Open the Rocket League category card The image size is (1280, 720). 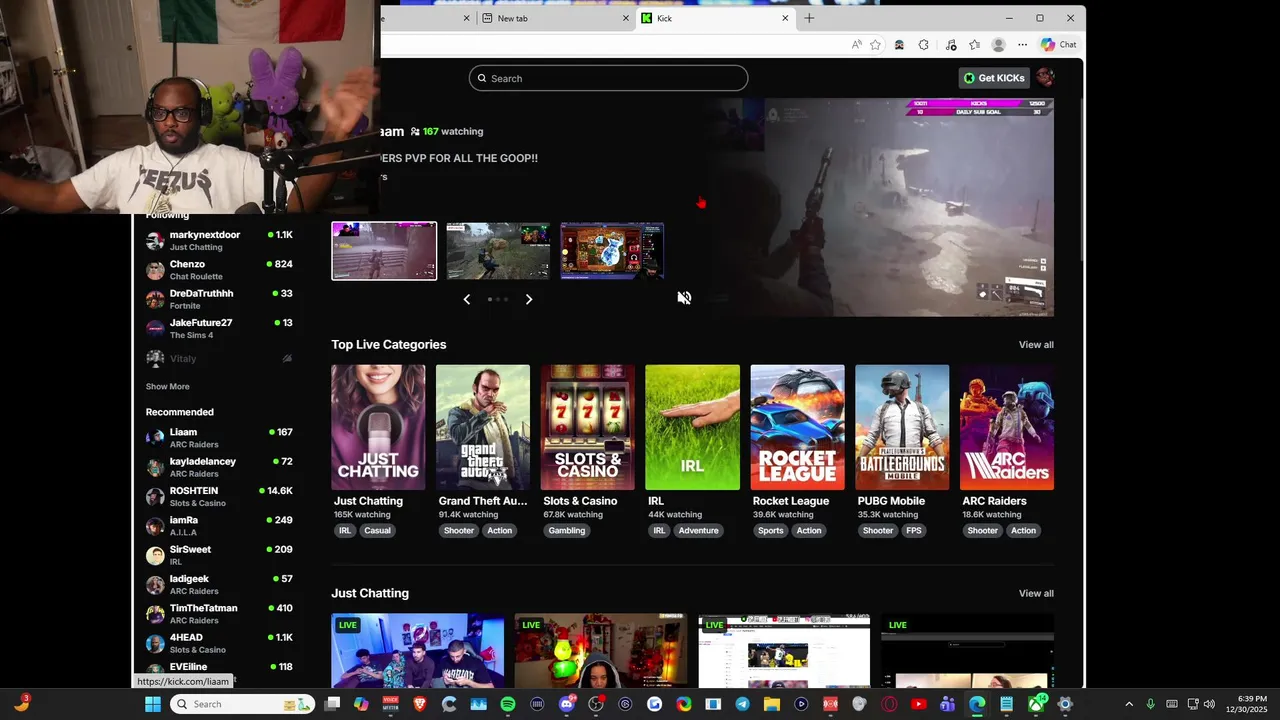(x=797, y=427)
